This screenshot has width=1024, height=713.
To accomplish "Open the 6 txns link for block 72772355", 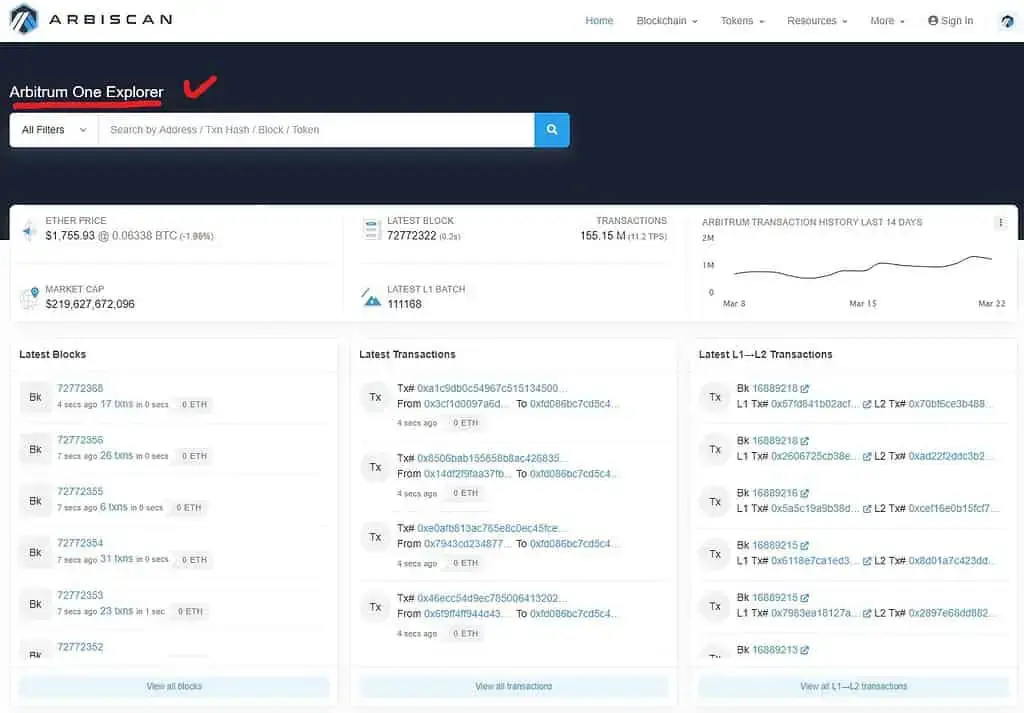I will coord(114,507).
